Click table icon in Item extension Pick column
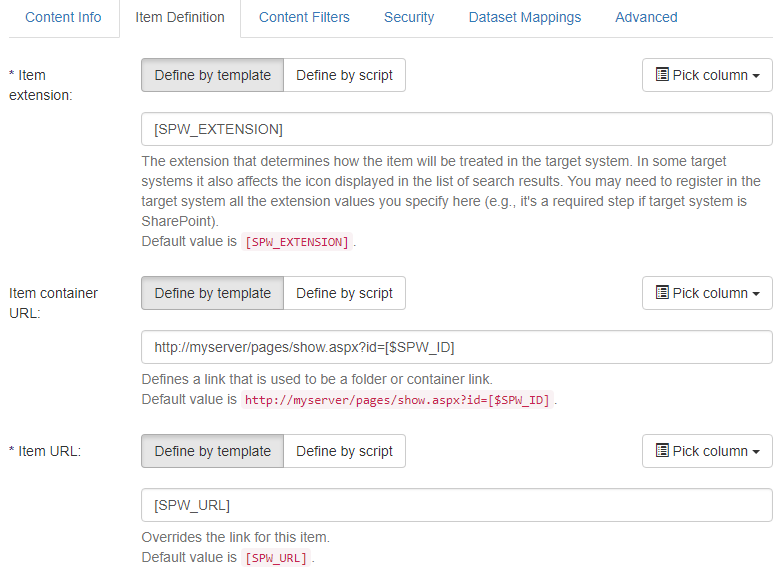Viewport: 780px width, 583px height. pyautogui.click(x=662, y=75)
